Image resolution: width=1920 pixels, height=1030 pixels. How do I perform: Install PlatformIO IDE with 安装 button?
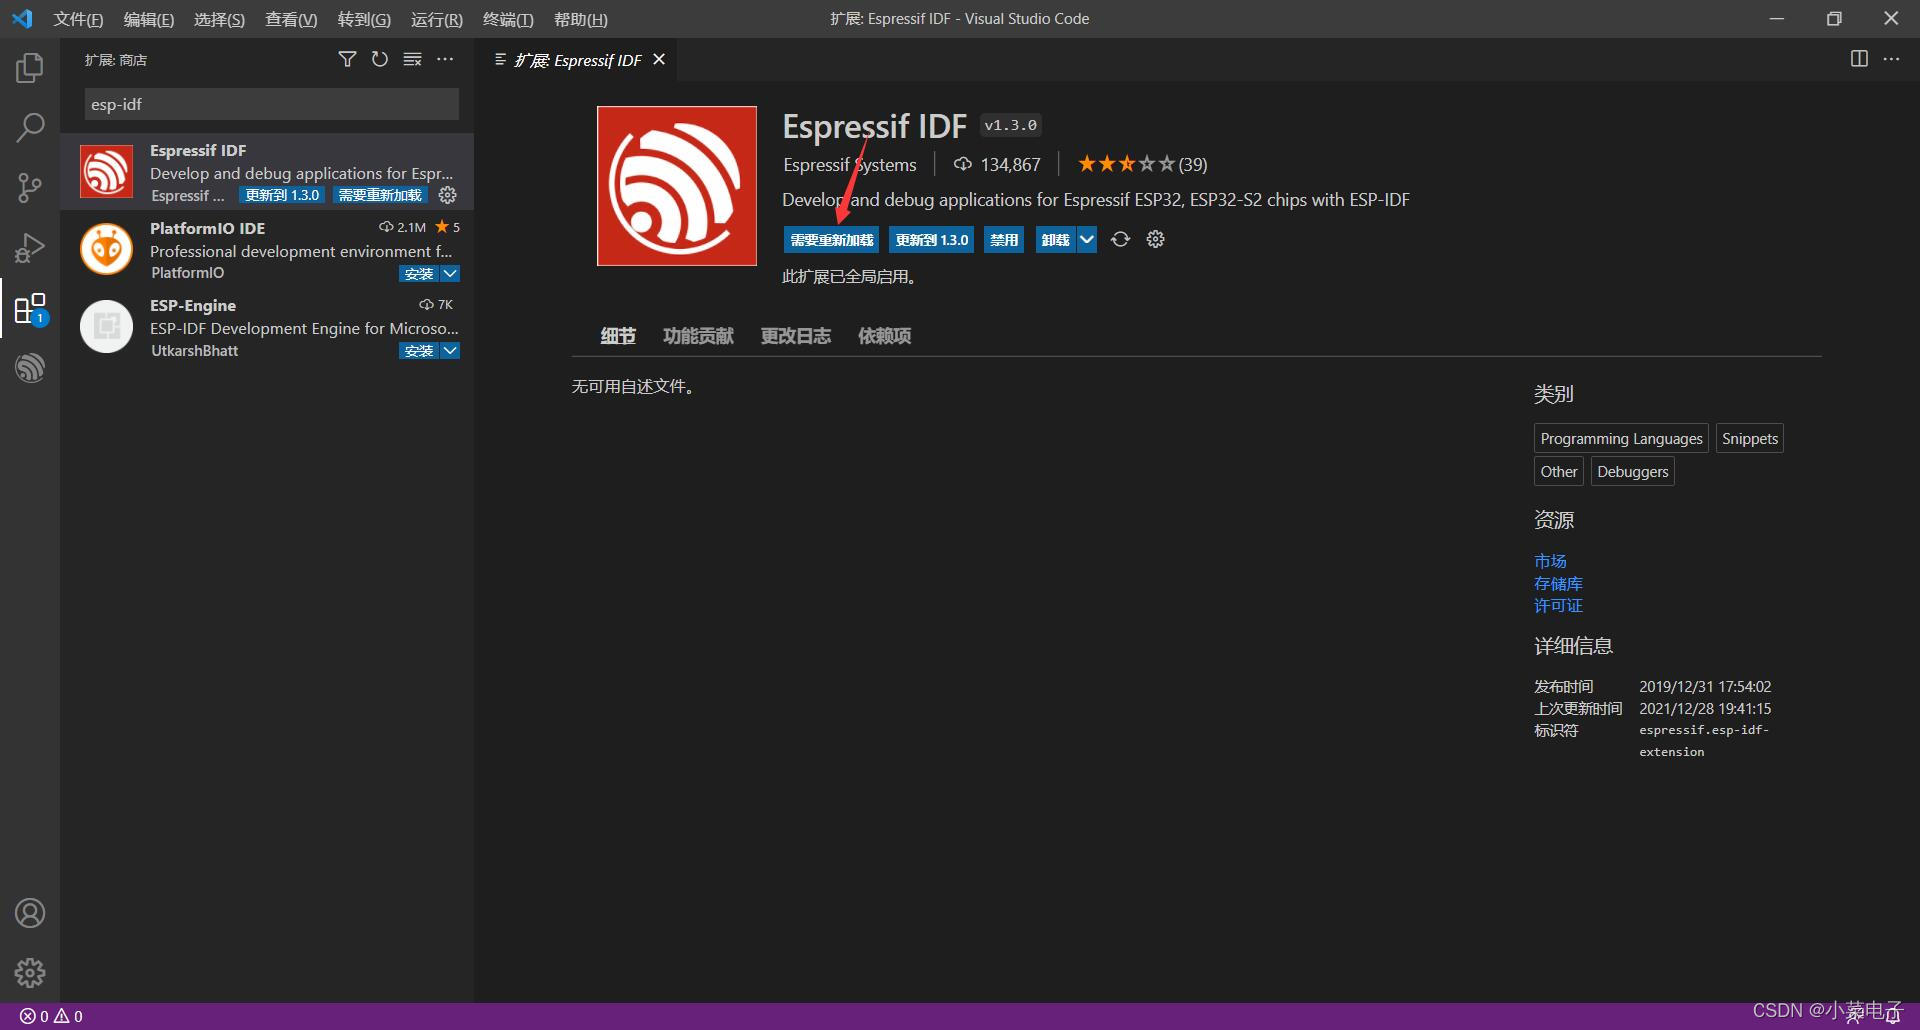click(x=419, y=273)
